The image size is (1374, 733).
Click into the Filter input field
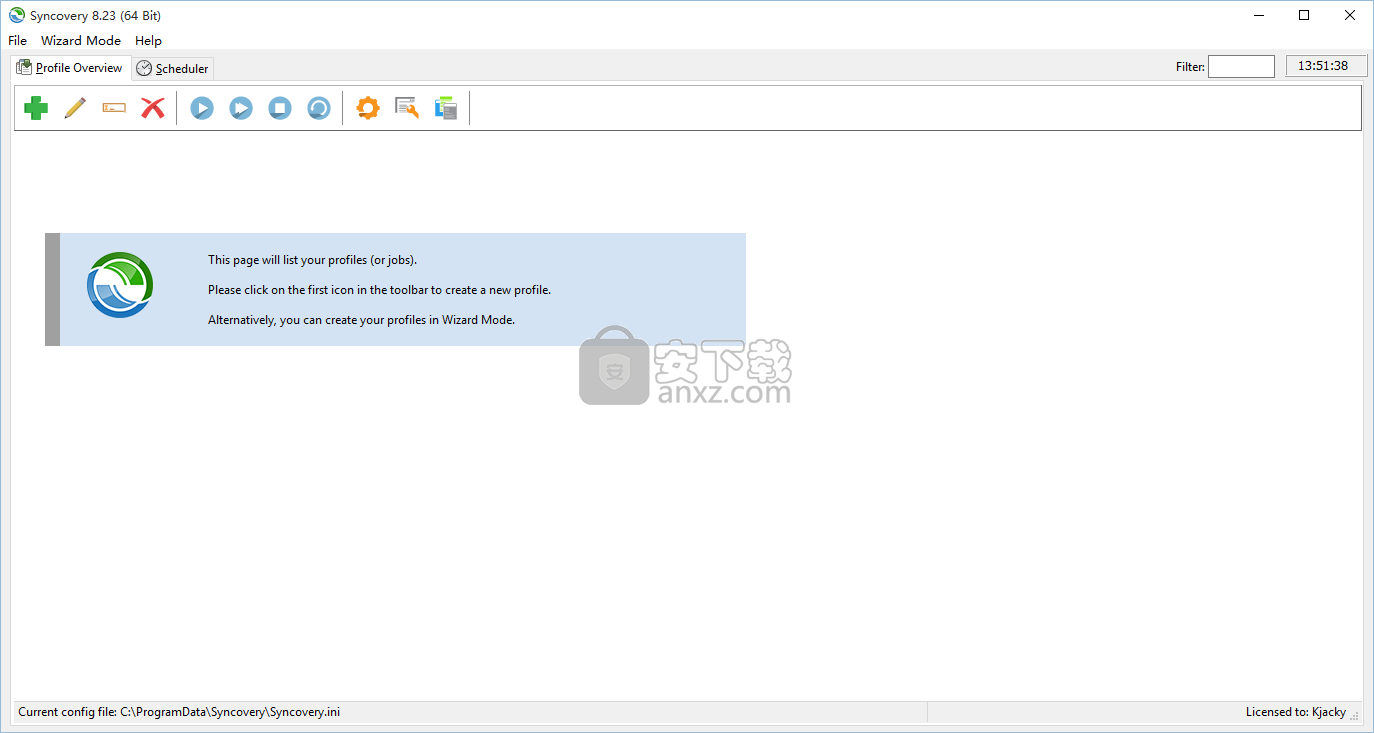coord(1241,67)
